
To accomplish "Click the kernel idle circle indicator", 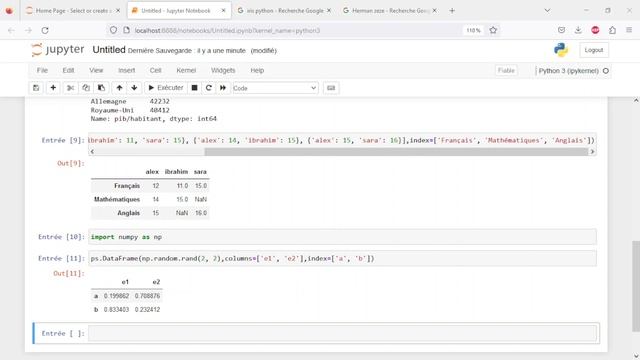I will 606,71.
